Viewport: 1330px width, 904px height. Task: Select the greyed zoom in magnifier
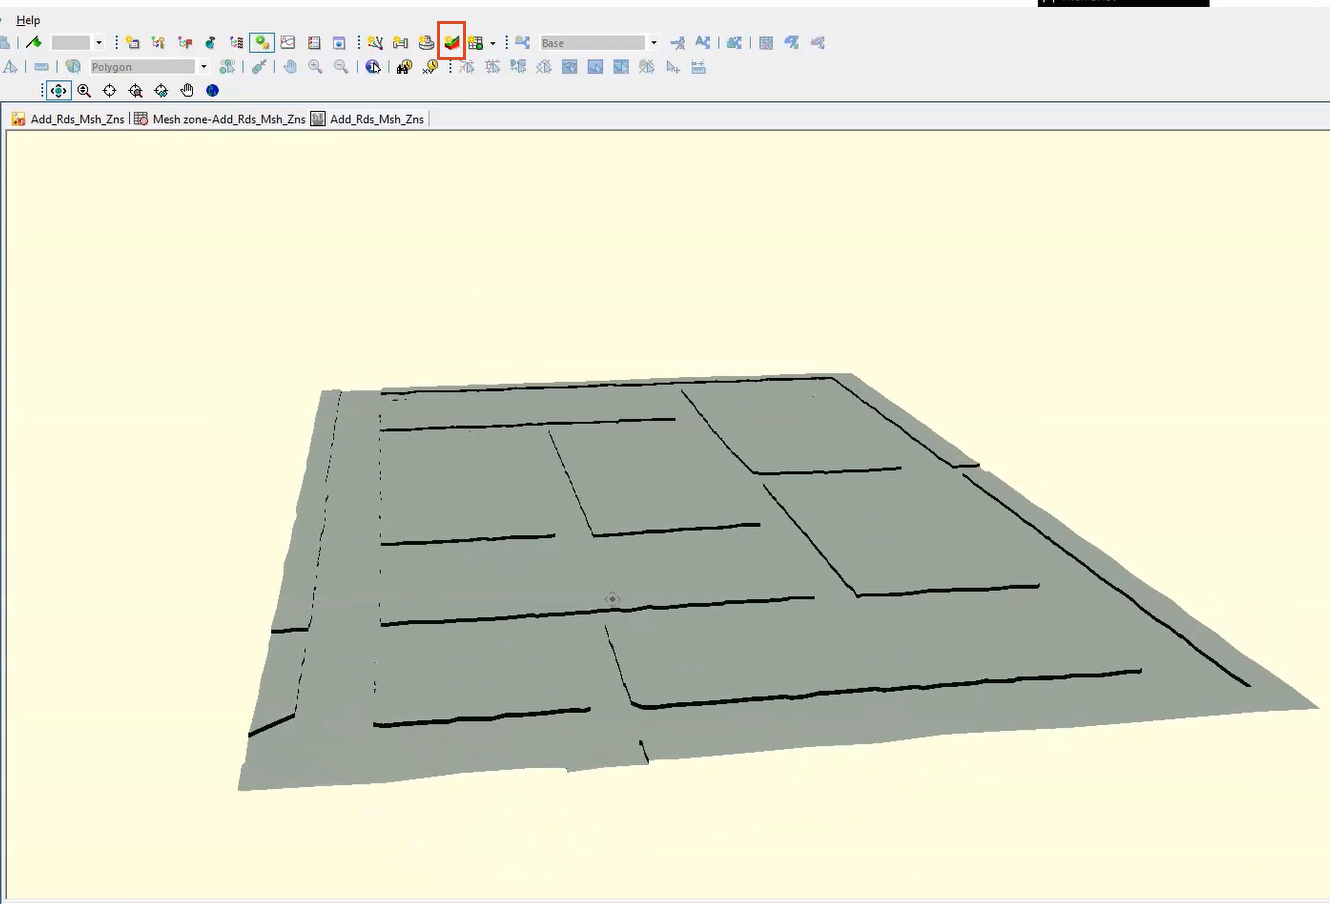tap(316, 66)
